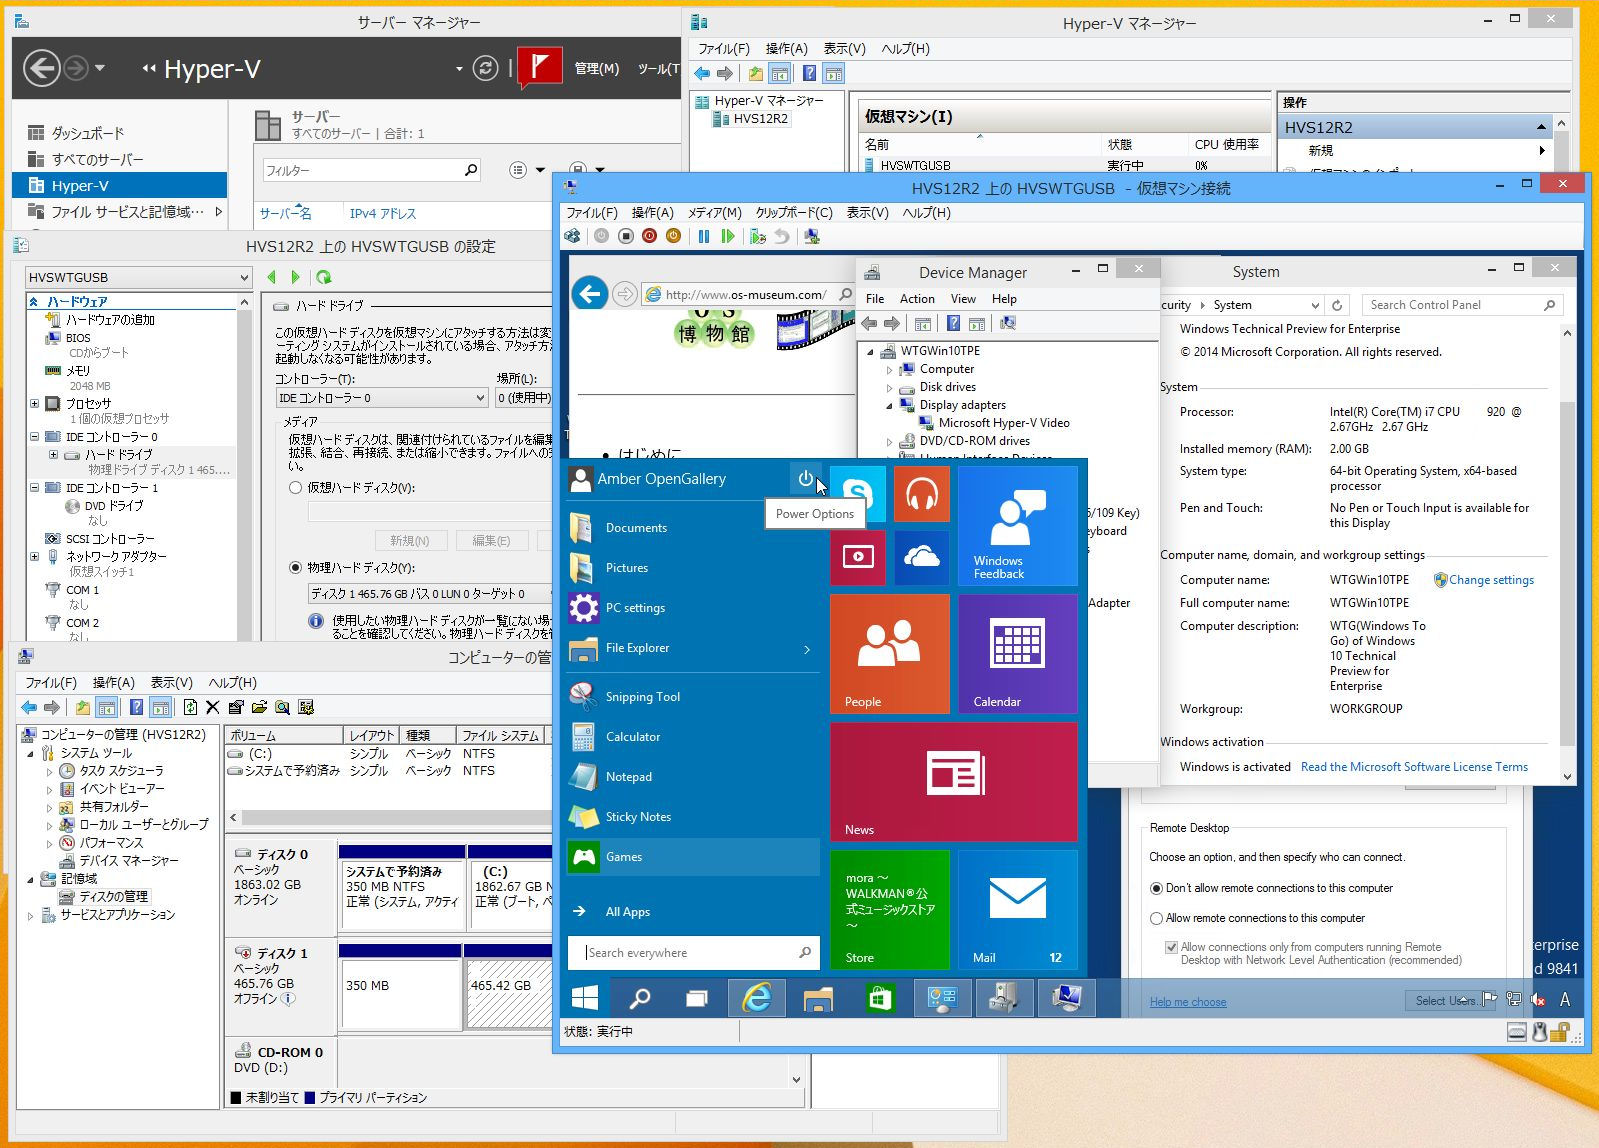Click the Turn Off (stop) VM toolbar icon
Image resolution: width=1599 pixels, height=1148 pixels.
pyautogui.click(x=625, y=236)
